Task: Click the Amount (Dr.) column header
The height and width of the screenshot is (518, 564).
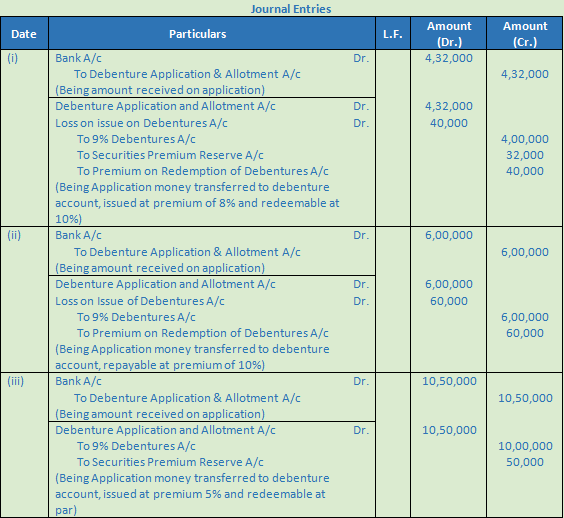Action: (449, 34)
